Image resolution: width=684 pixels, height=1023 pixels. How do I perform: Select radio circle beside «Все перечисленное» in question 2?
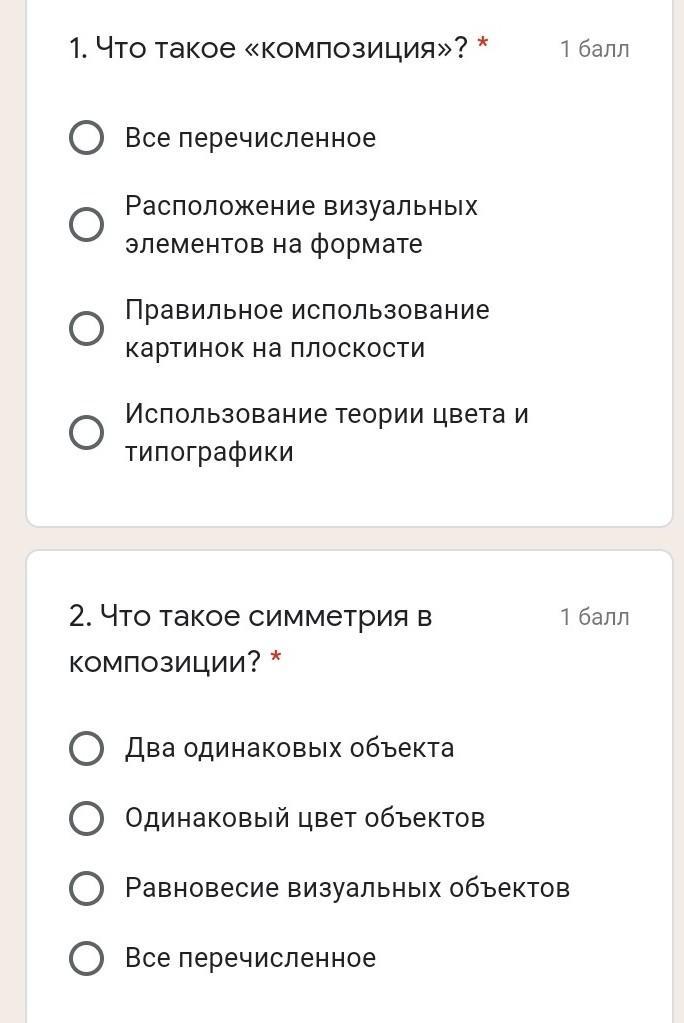coord(86,958)
